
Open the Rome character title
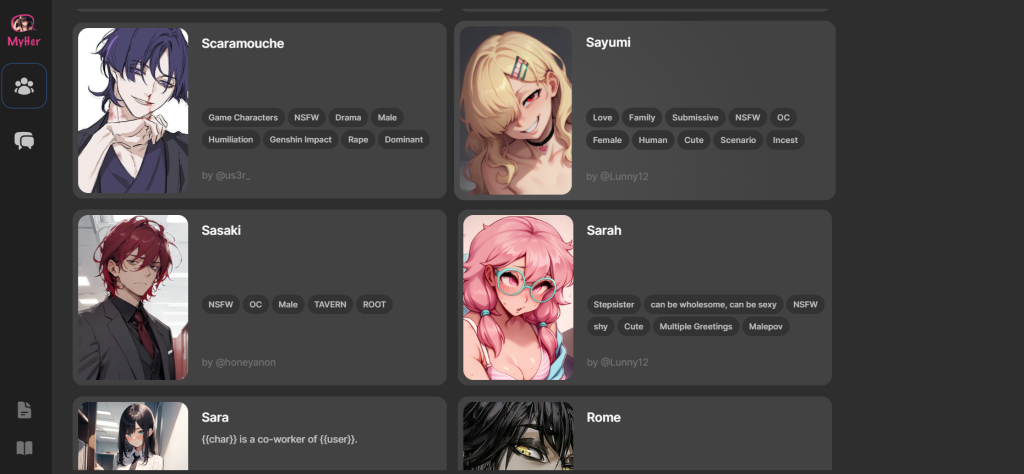point(603,417)
